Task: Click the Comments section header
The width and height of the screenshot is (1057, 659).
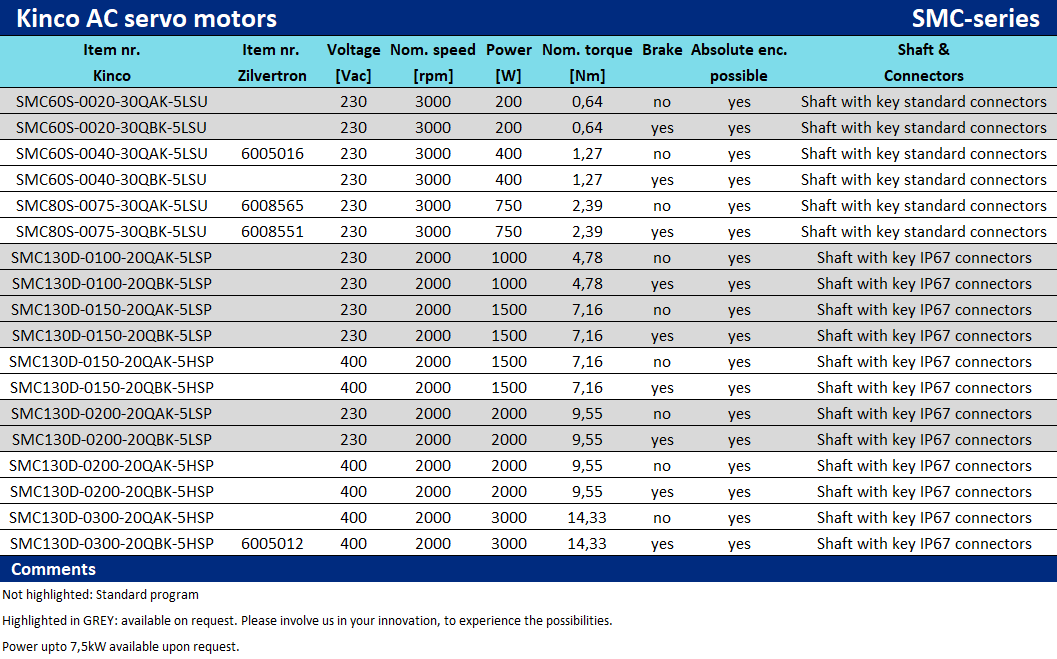Action: 54,569
